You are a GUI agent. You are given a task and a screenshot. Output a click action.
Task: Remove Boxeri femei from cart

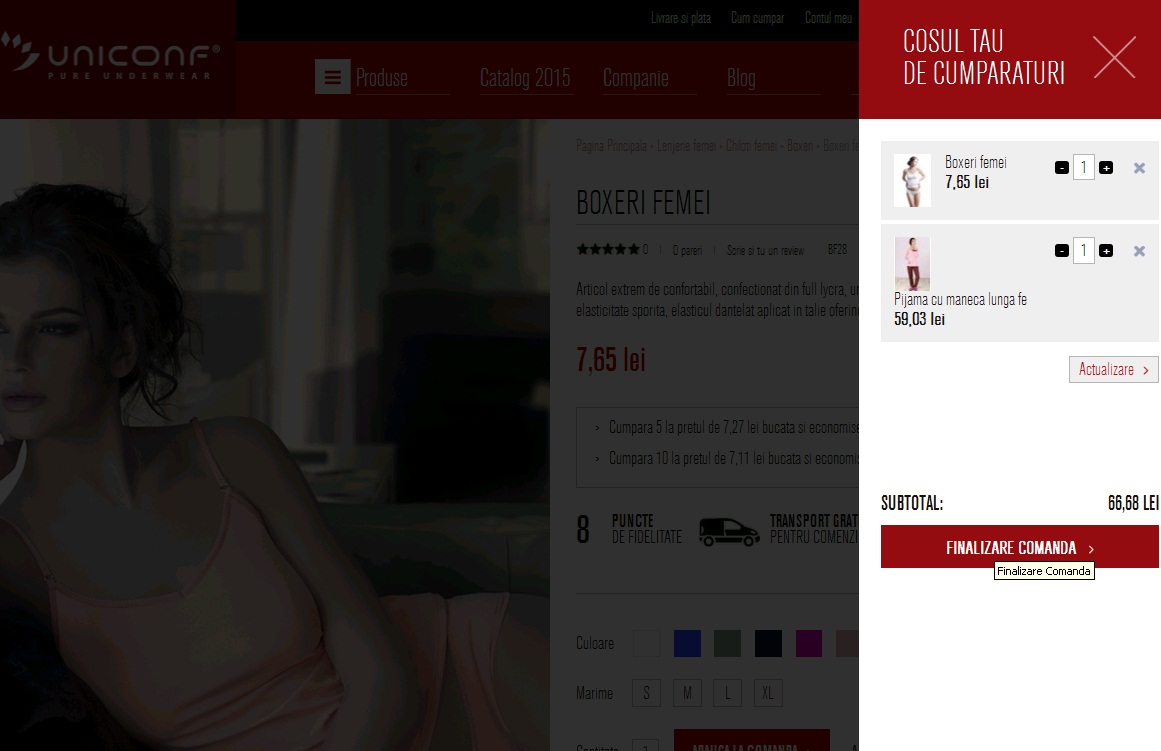coord(1139,168)
